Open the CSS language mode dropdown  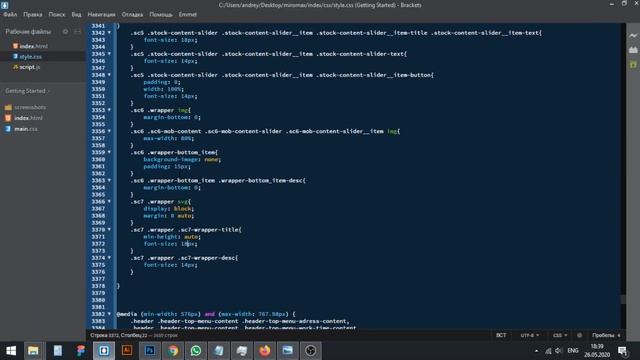tap(560, 335)
